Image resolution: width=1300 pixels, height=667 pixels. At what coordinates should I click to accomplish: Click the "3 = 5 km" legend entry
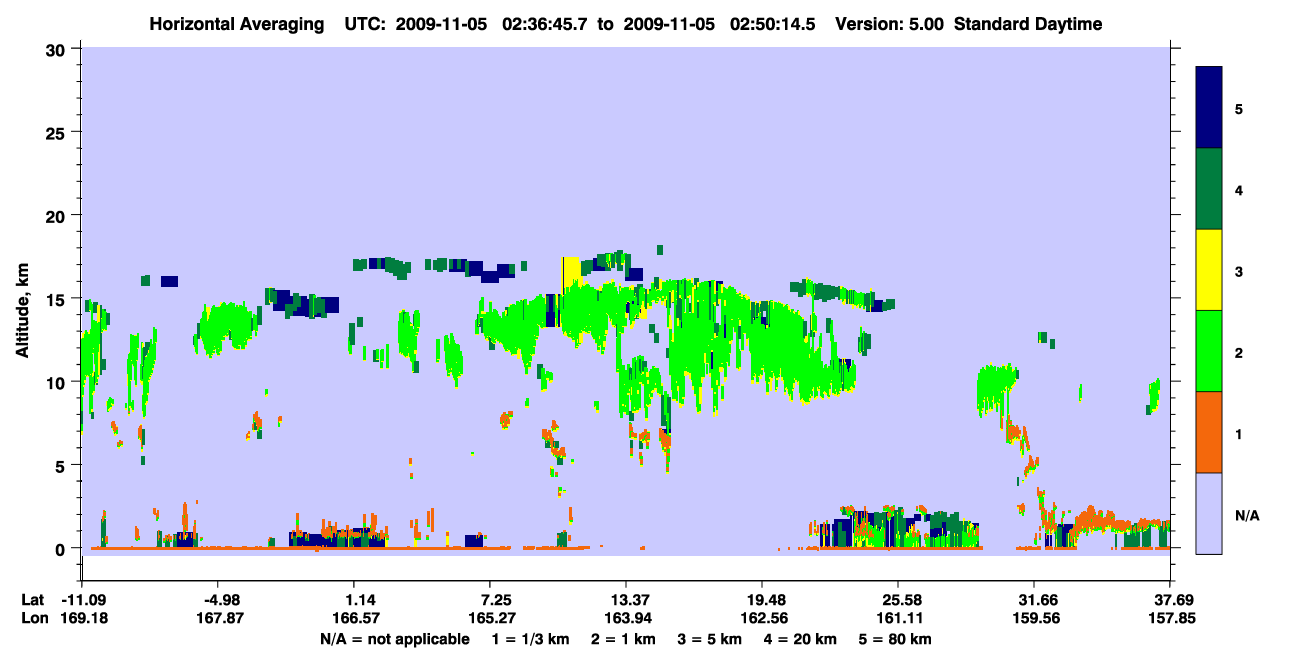tap(710, 639)
